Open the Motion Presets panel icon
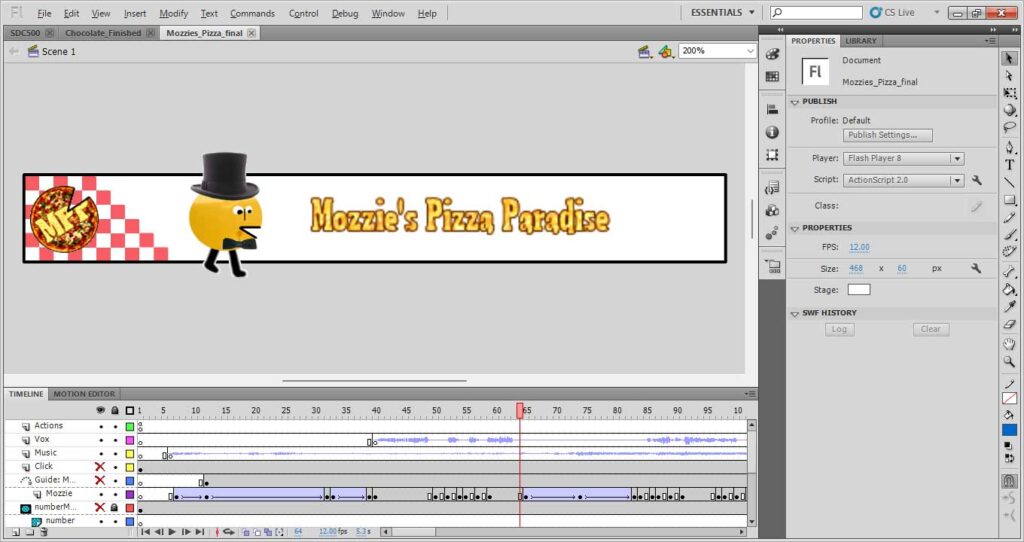 (772, 233)
